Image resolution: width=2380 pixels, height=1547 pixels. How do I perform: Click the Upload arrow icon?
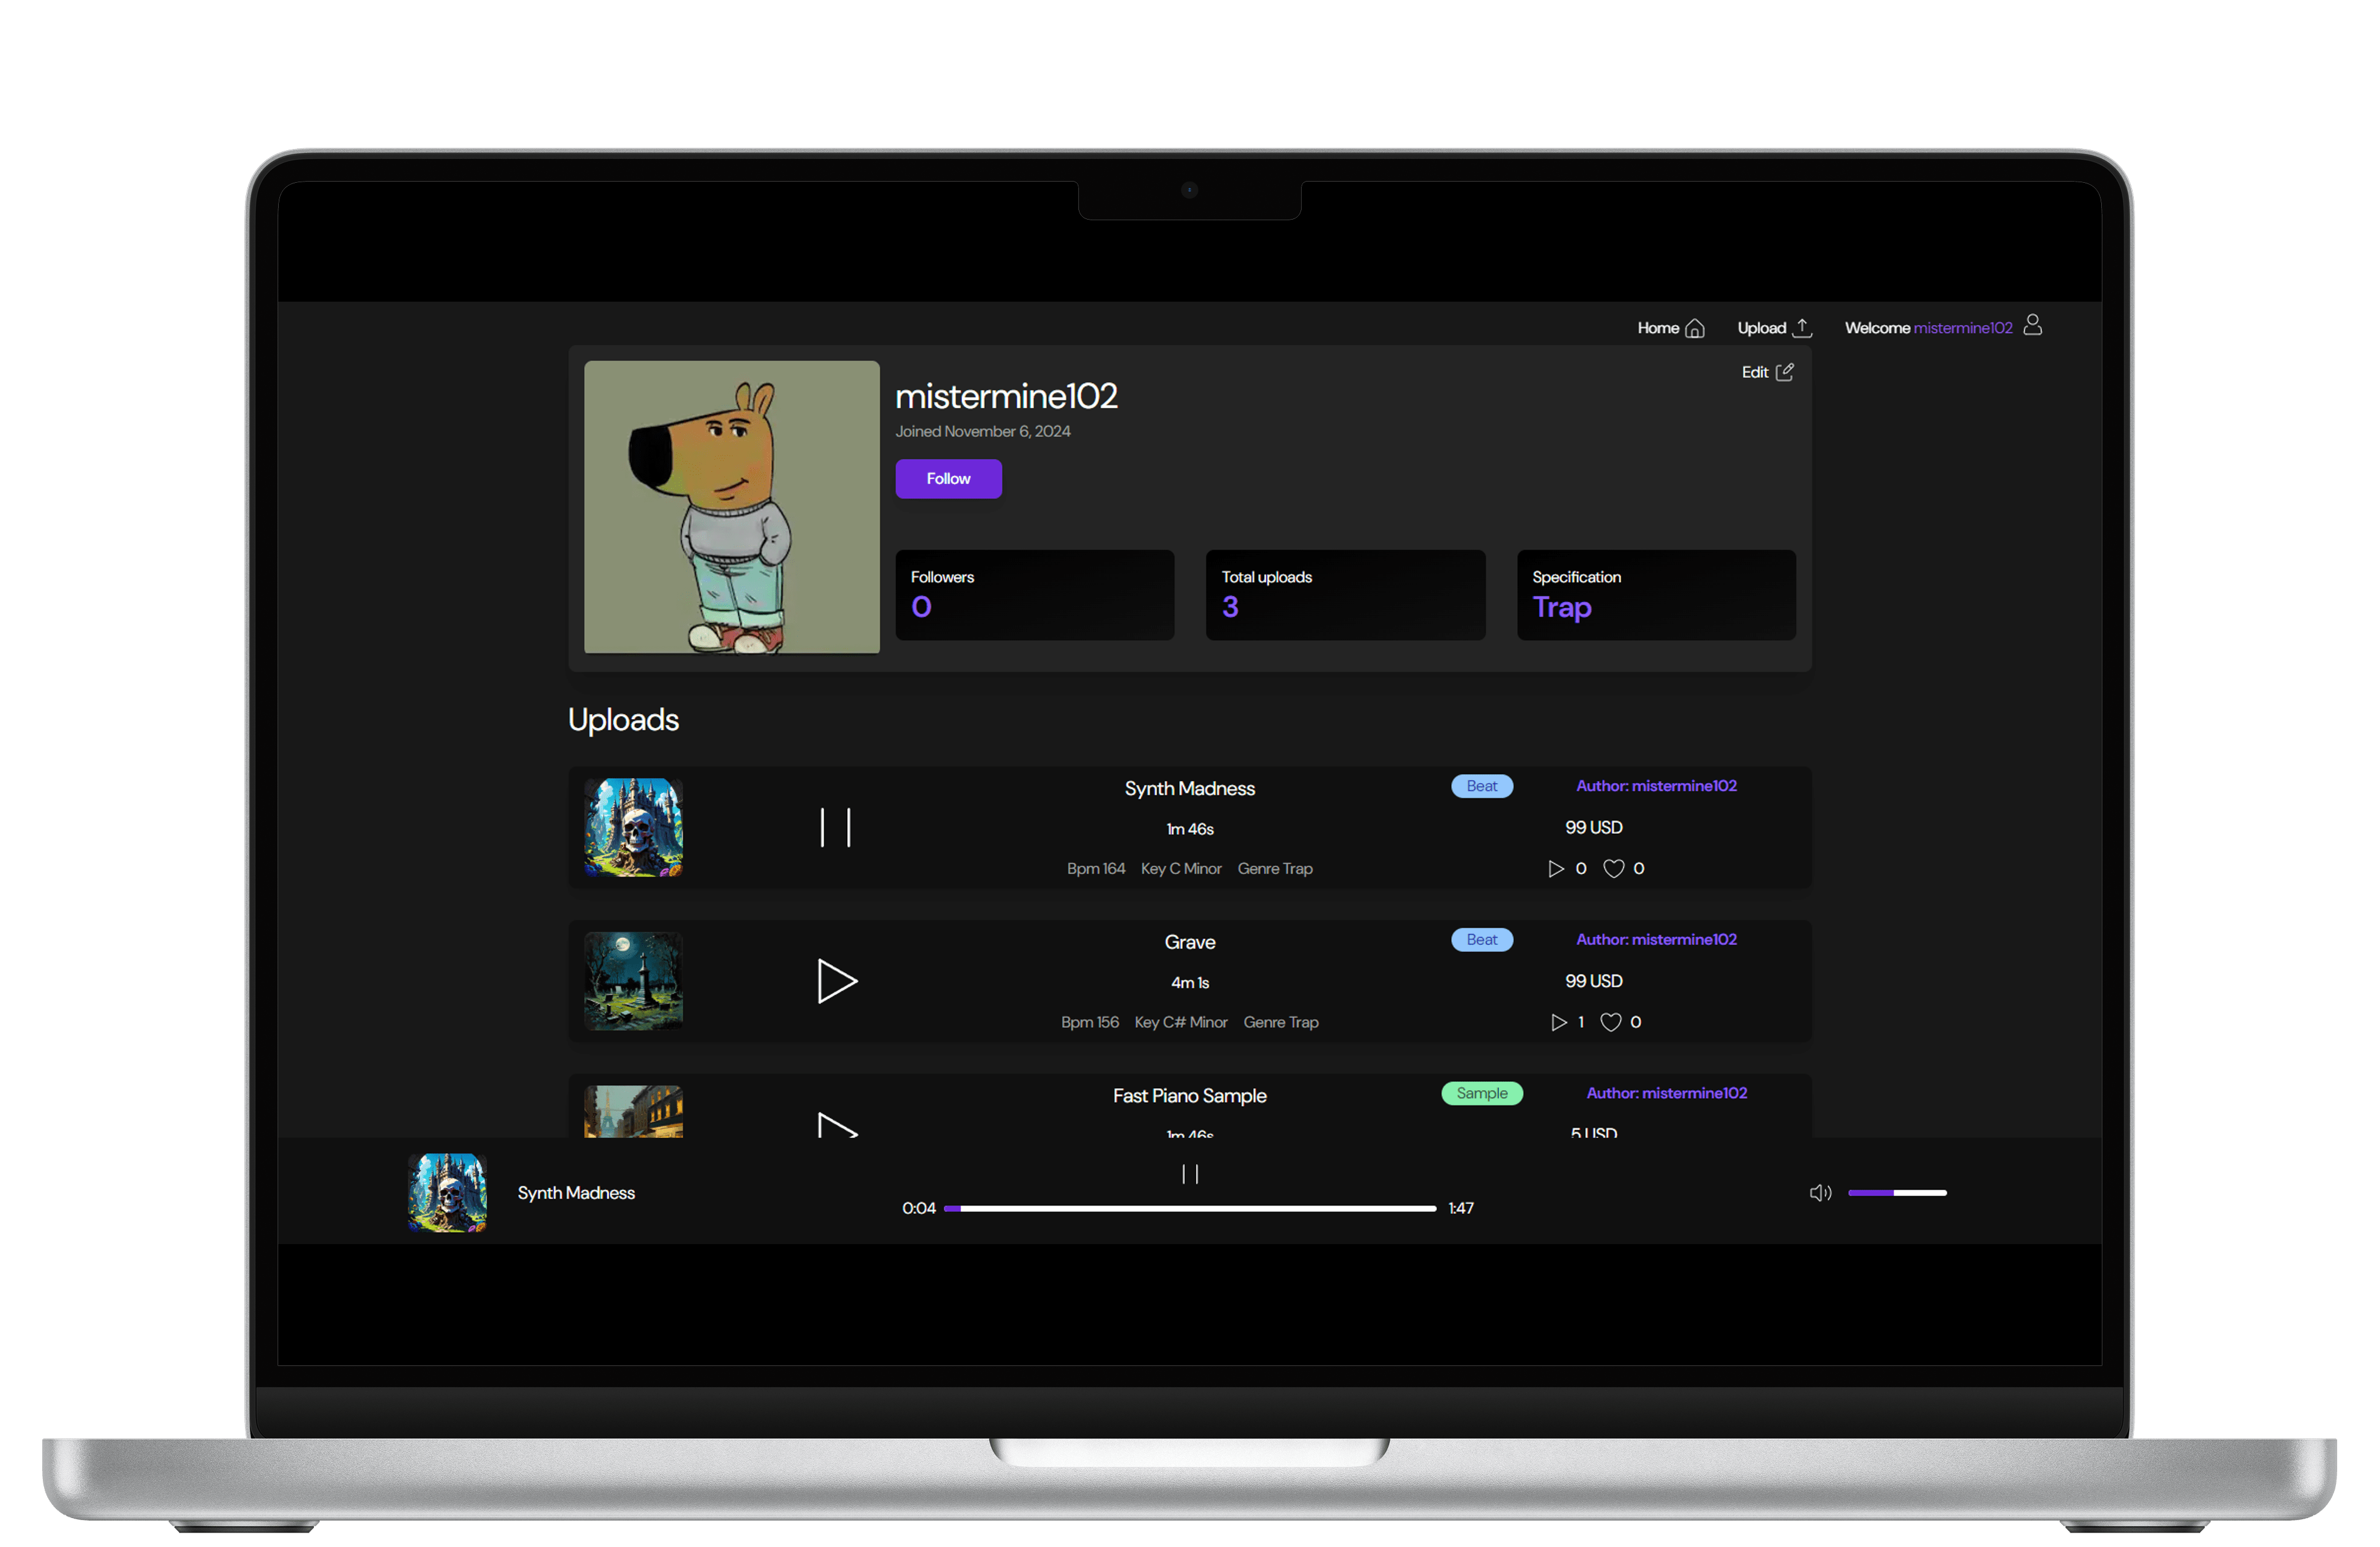1802,327
